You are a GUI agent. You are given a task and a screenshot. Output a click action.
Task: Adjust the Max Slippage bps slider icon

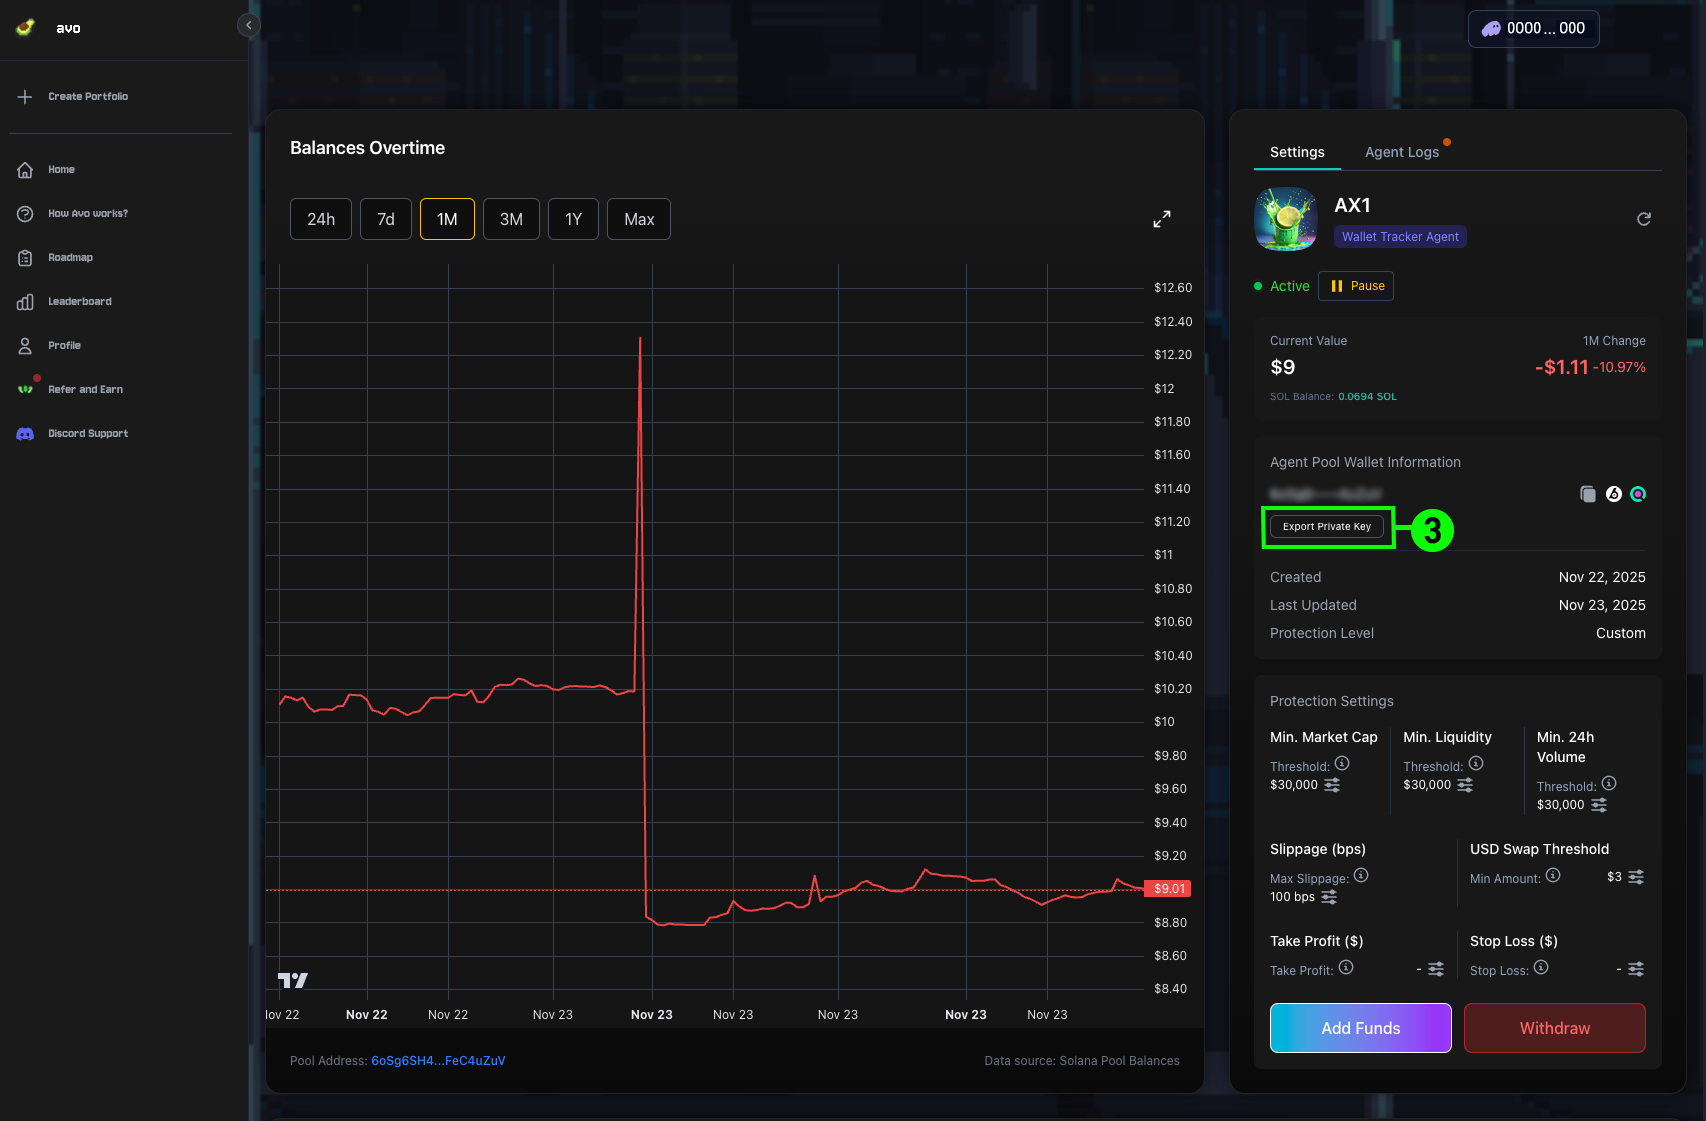pos(1329,898)
